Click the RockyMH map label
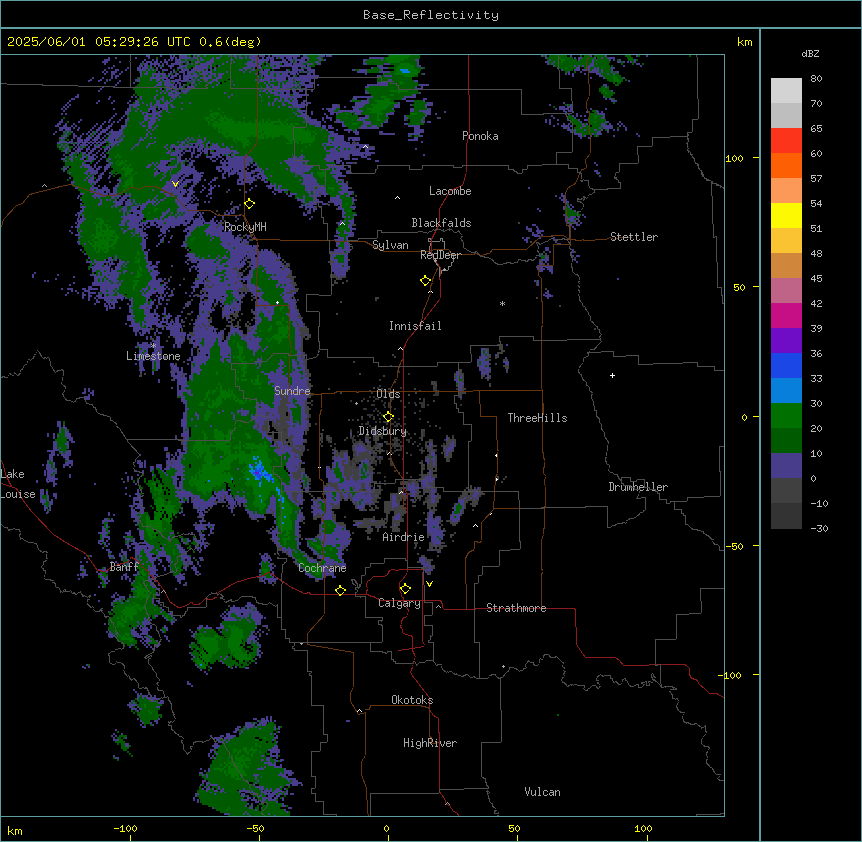Screen dimensions: 862x842 coord(245,227)
